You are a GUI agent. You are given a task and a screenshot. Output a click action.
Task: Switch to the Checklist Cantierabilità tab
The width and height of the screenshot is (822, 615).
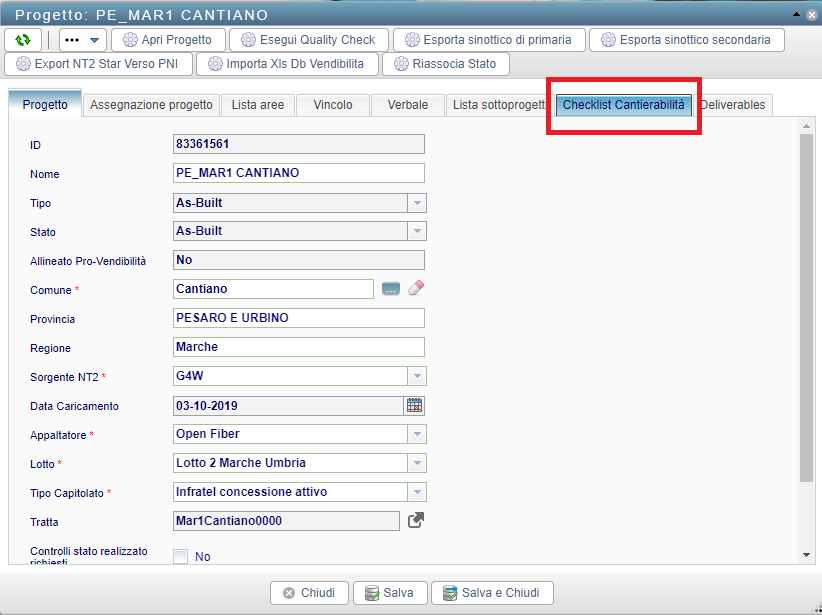click(x=624, y=105)
